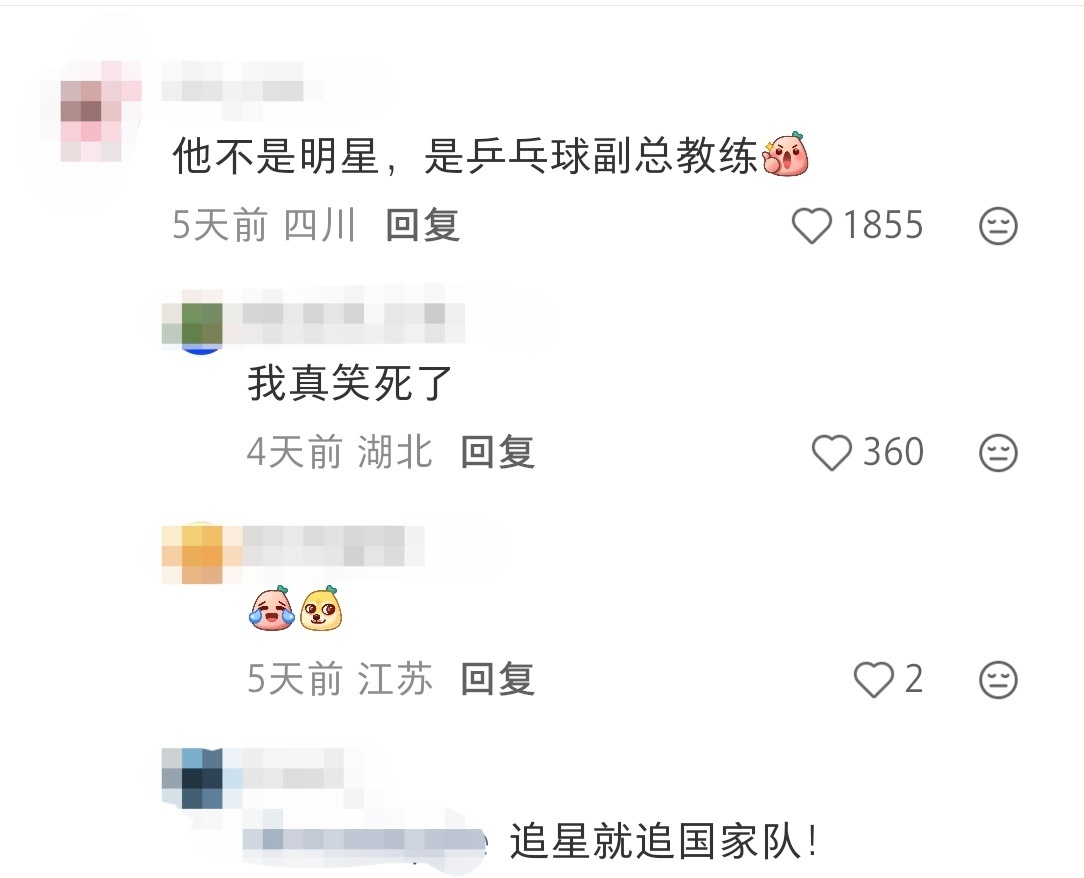The image size is (1084, 878).
Task: Tap the crying-laughing emoji in reply
Action: [272, 608]
